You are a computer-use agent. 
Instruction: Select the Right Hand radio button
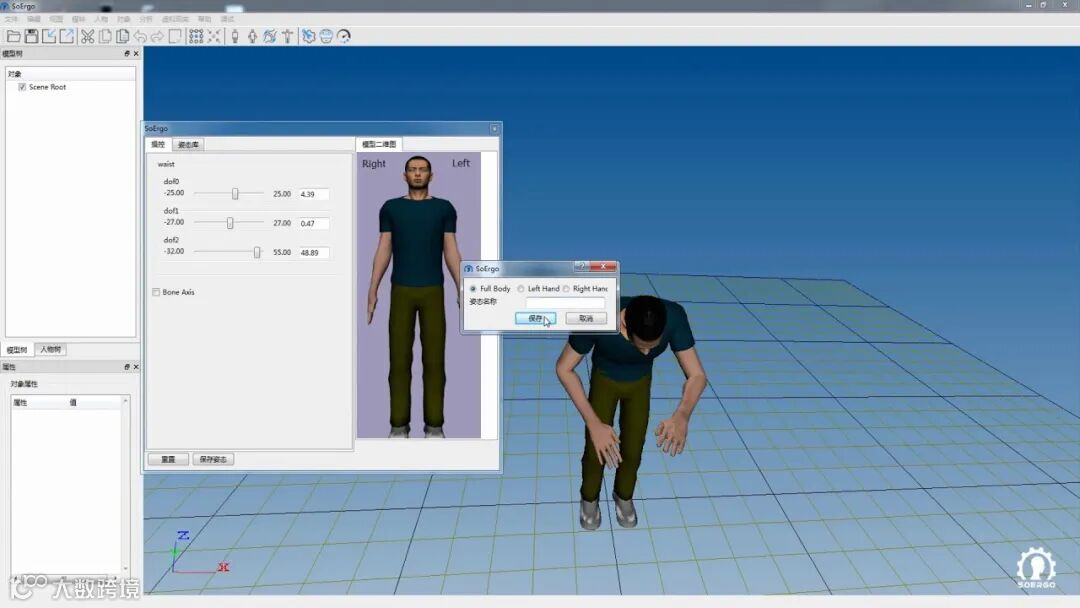[x=566, y=289]
